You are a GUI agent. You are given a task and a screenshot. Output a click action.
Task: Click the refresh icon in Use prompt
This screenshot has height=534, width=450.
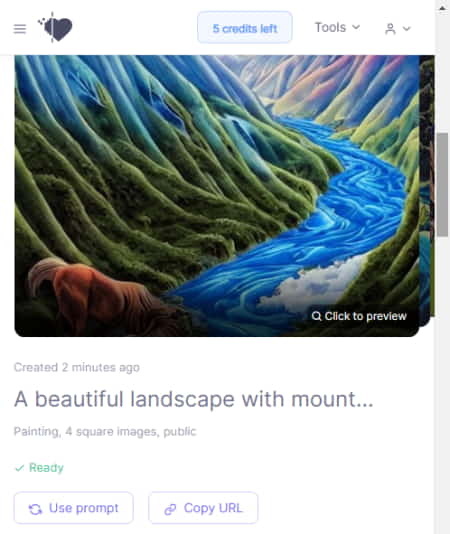[35, 509]
